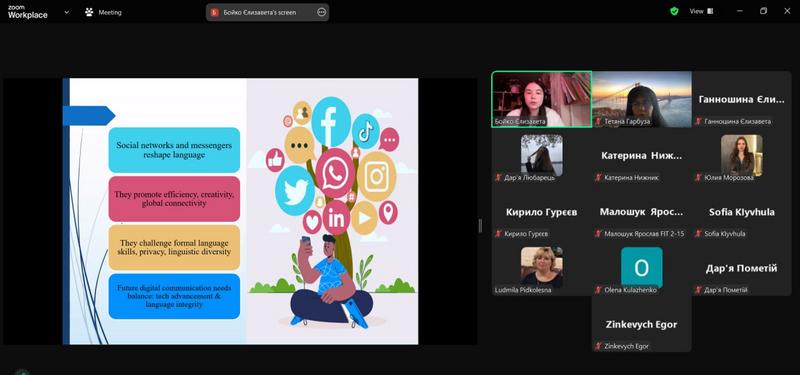The image size is (800, 375).
Task: Open the View layout options
Action: [x=702, y=11]
